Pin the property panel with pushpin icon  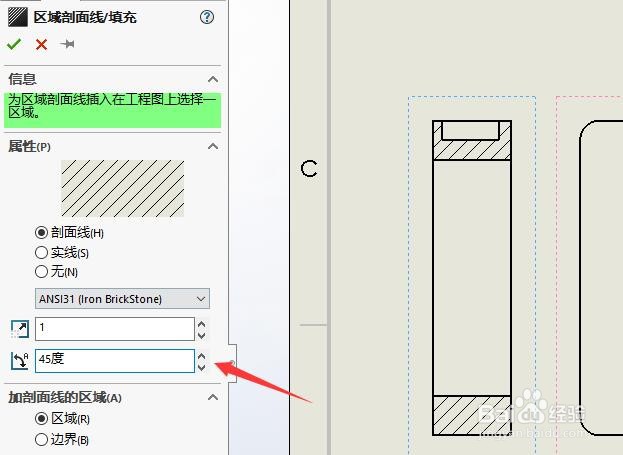(67, 44)
